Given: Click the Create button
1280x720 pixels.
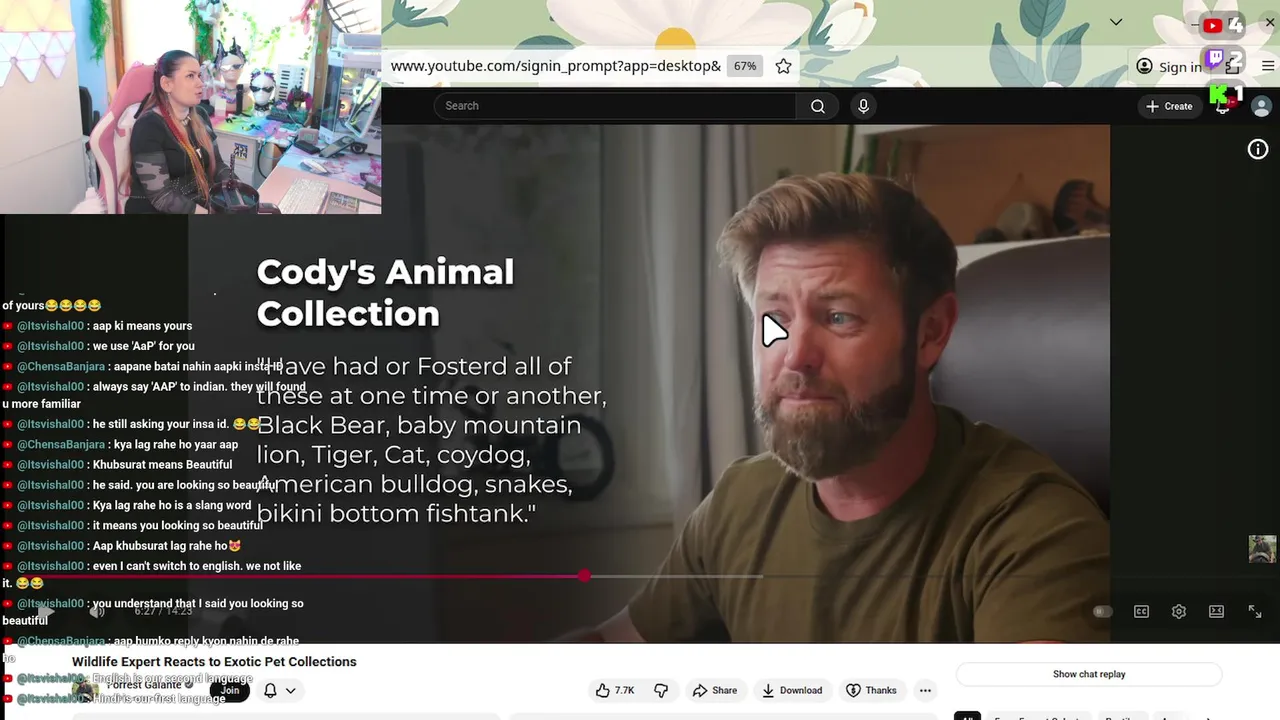Looking at the screenshot, I should 1169,106.
